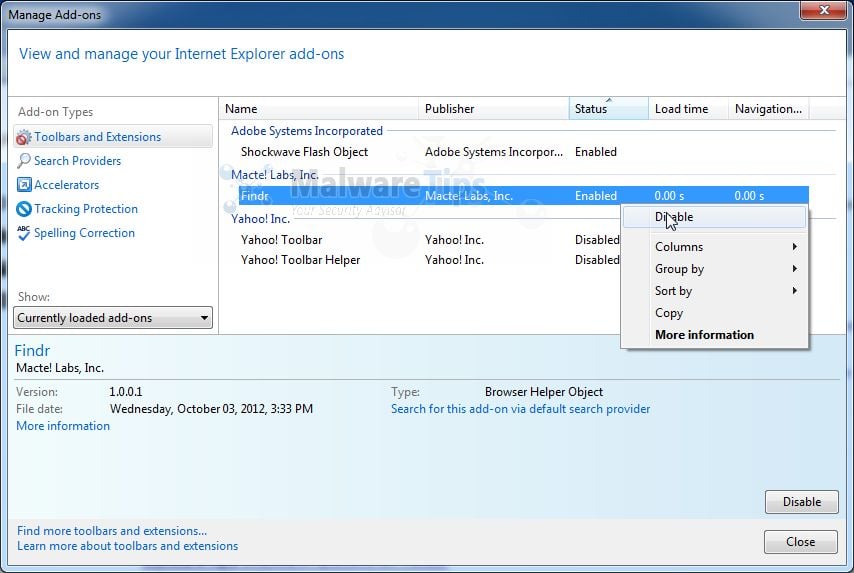Viewport: 854px width, 573px height.
Task: Click the Close button
Action: (801, 542)
